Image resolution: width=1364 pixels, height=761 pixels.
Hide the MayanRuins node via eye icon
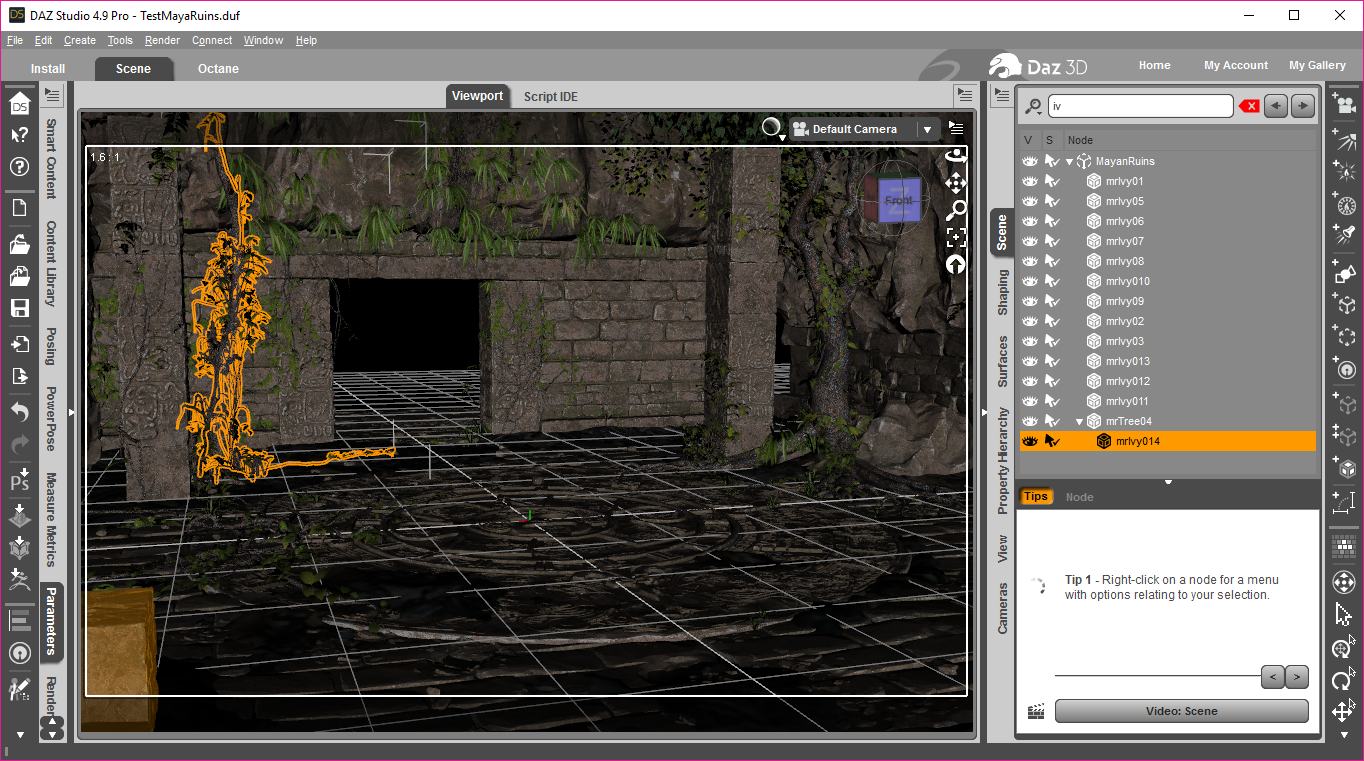click(1030, 161)
